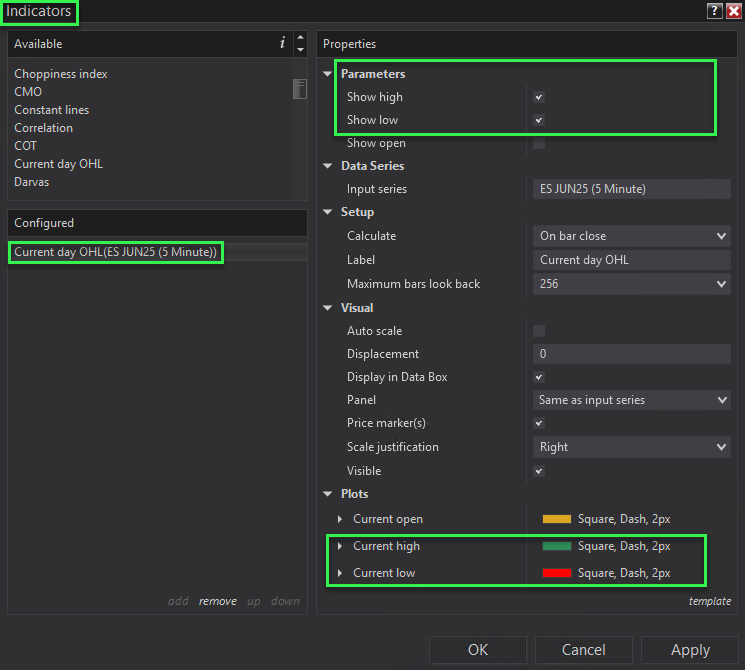Click the up arrow beside Available header
745x670 pixels.
pos(300,37)
